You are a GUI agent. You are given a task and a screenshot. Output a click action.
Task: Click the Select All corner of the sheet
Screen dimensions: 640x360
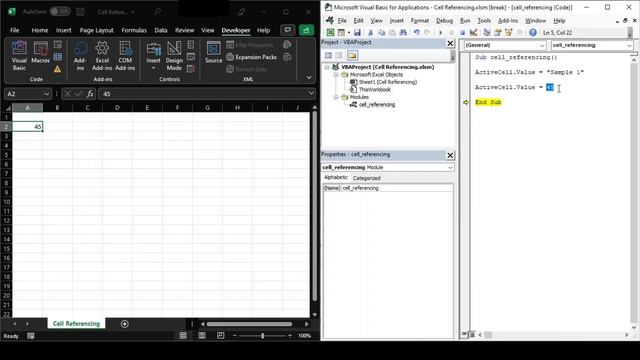pyautogui.click(x=7, y=108)
